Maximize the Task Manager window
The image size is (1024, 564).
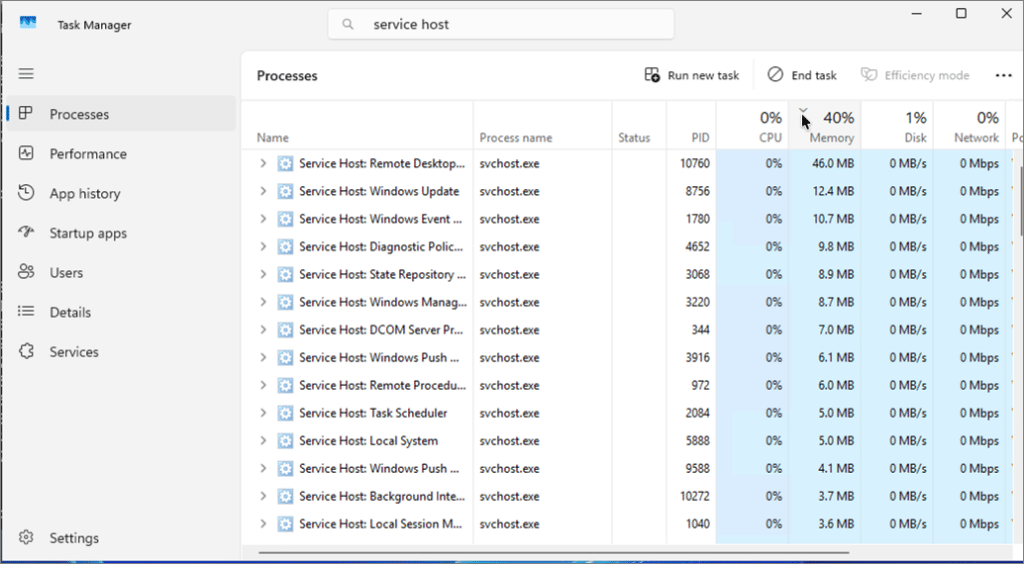click(961, 13)
